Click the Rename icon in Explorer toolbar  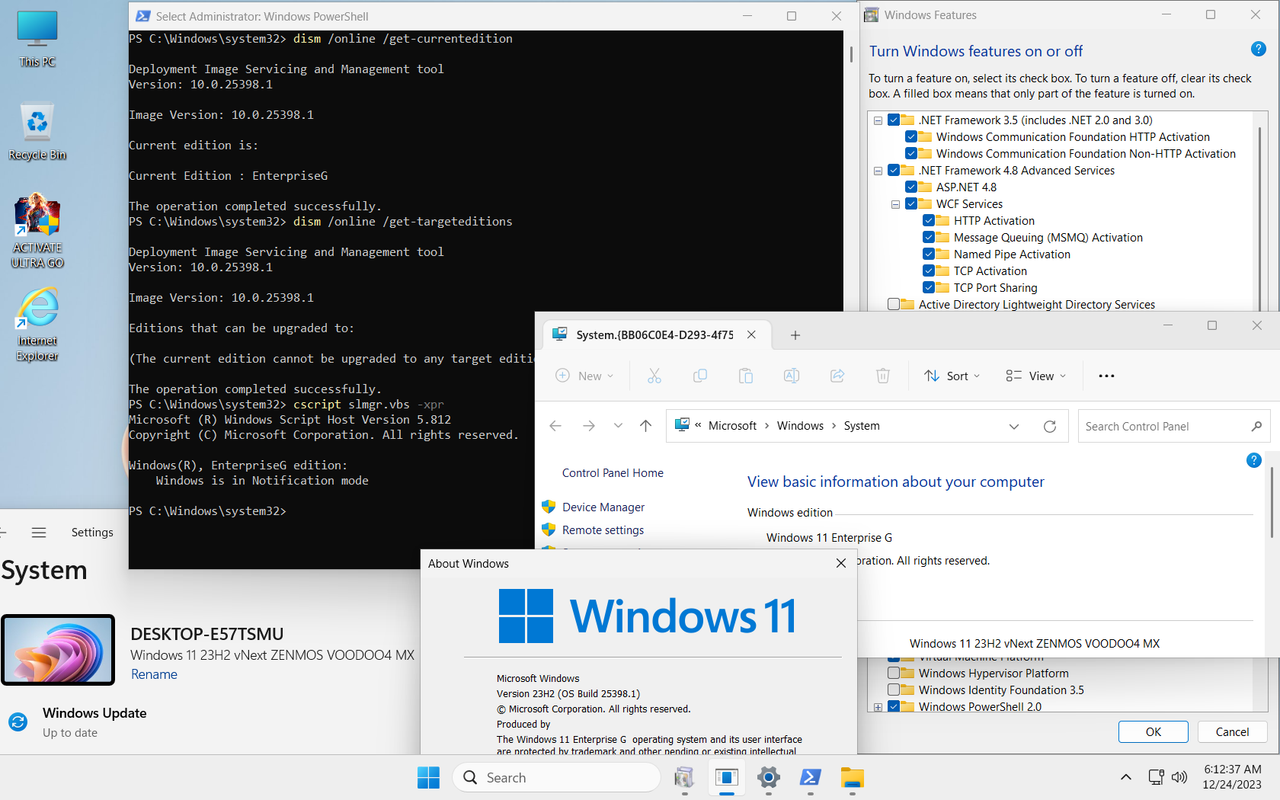791,376
